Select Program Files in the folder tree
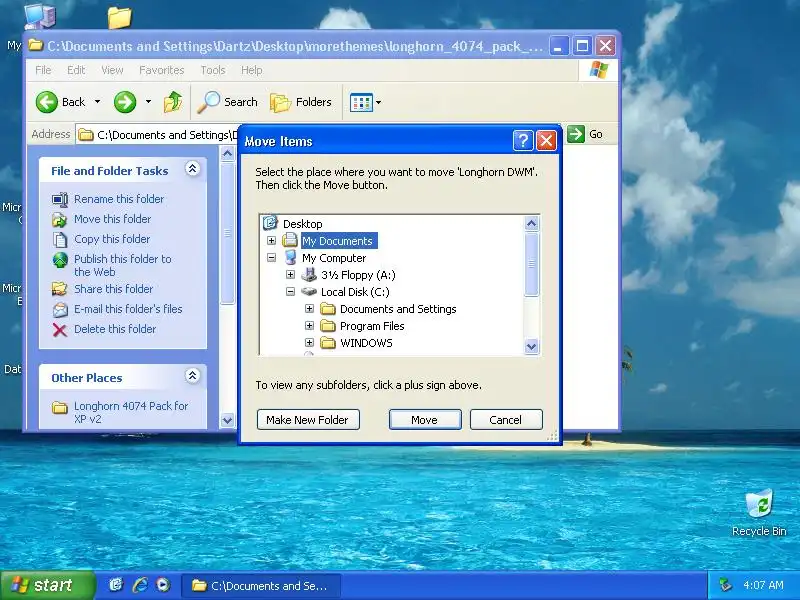This screenshot has height=600, width=800. [372, 326]
